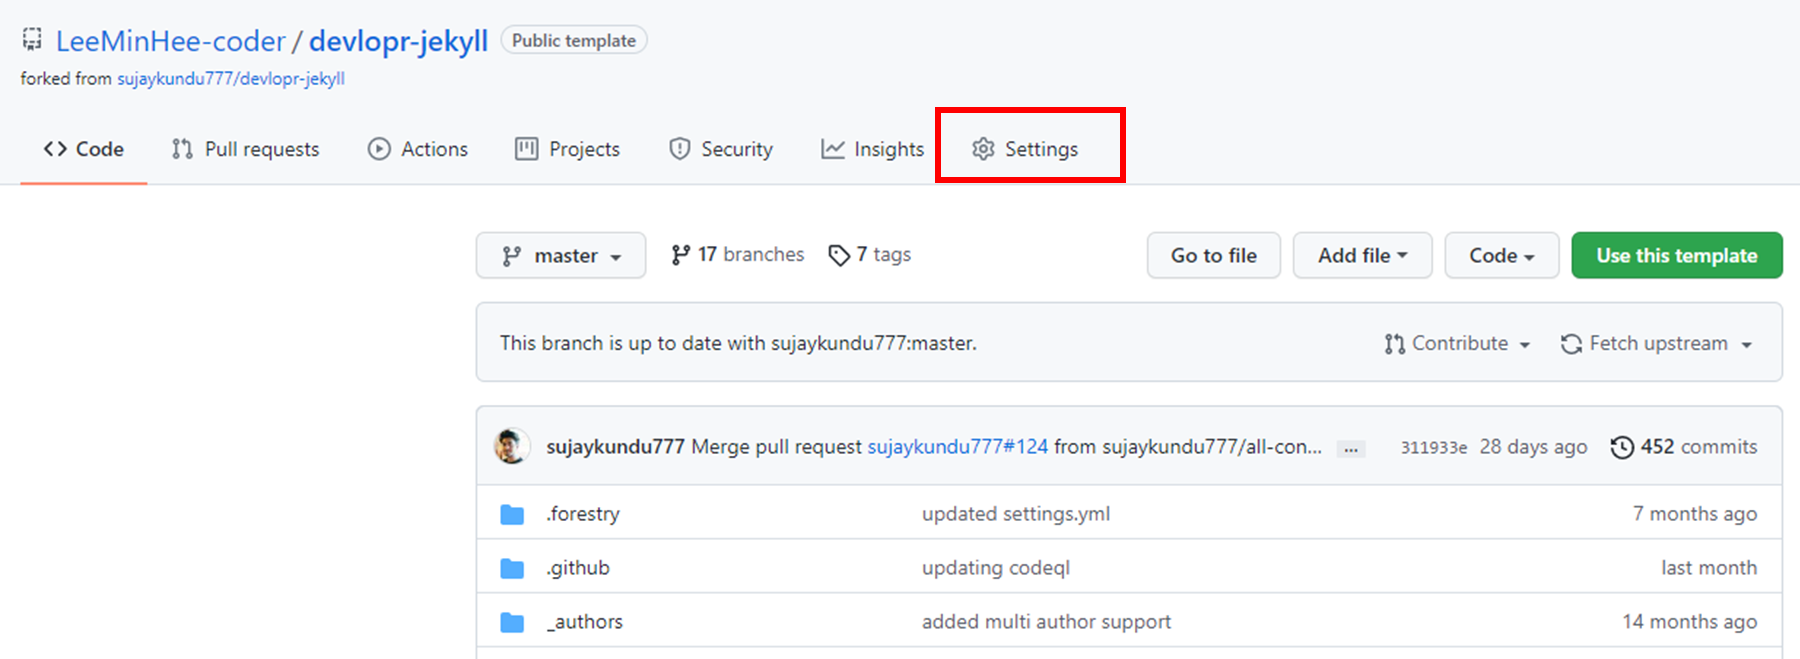Click the Settings gear icon
Screen dimensions: 1800x659
983,149
